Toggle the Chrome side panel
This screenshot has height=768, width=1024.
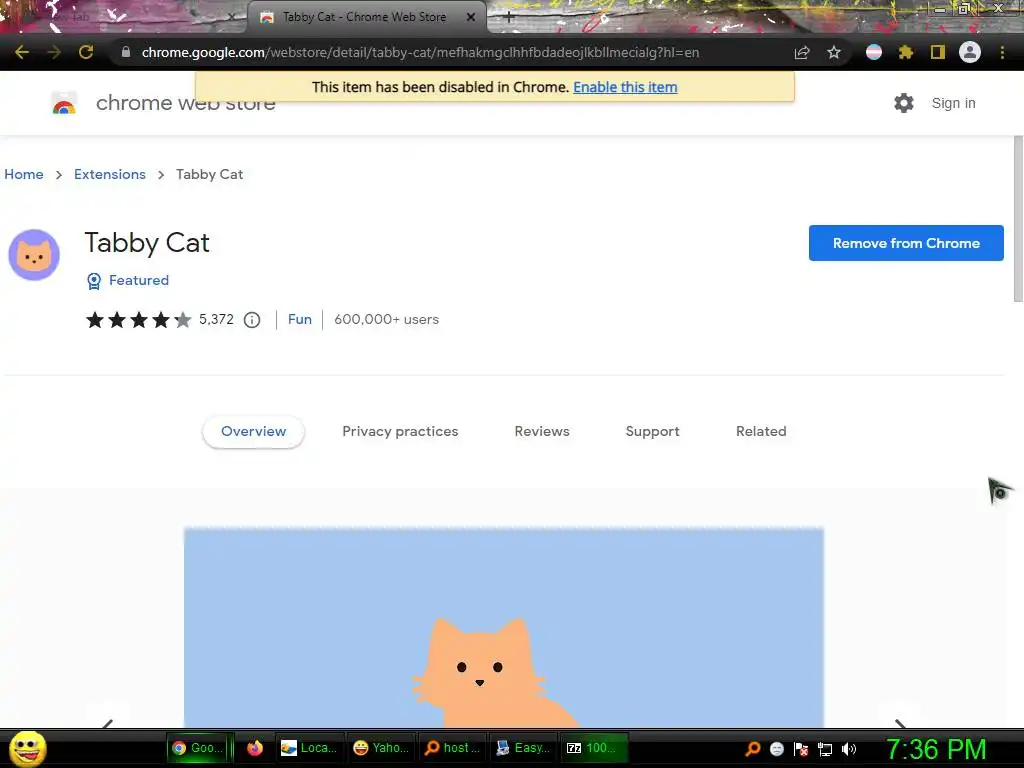coord(938,52)
